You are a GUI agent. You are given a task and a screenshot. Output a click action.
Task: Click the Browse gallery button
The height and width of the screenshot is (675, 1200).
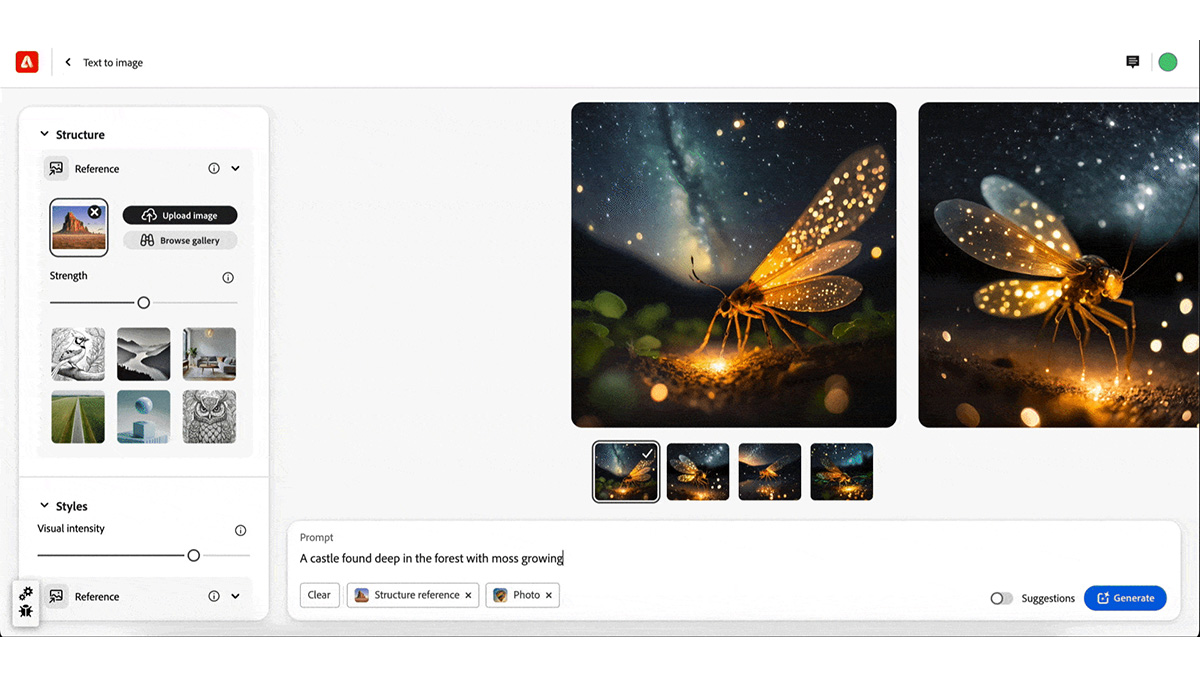tap(180, 240)
